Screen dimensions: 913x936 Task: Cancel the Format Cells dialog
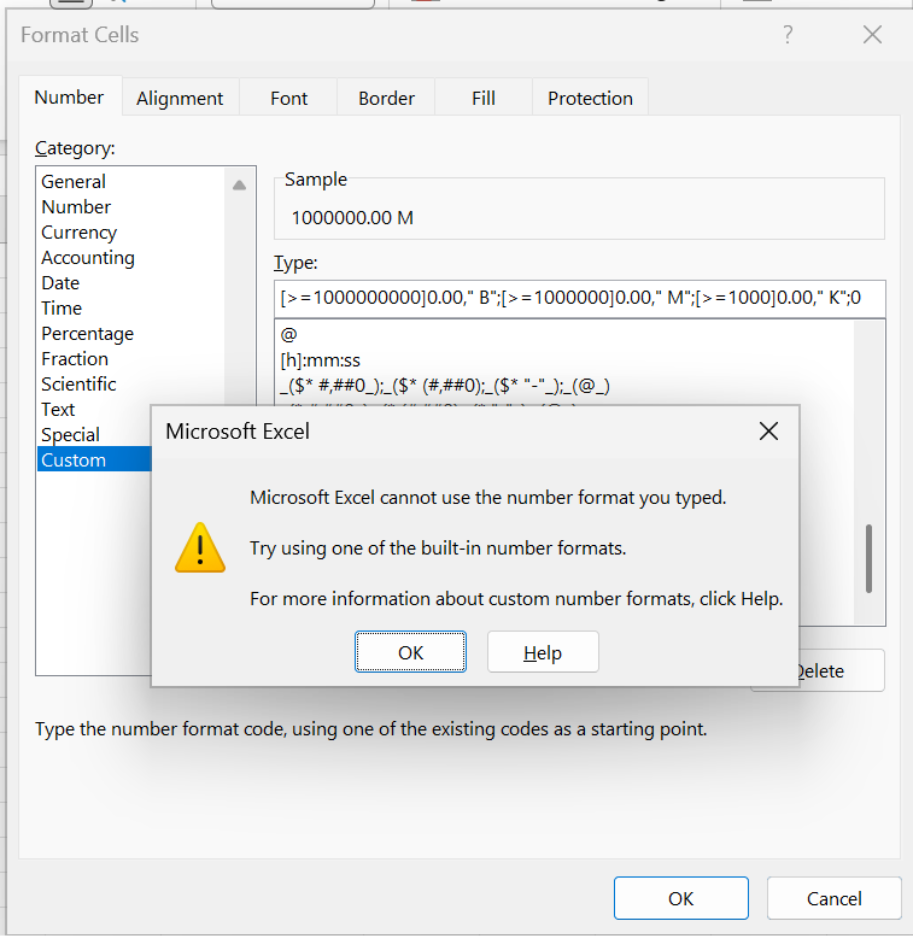[x=834, y=898]
